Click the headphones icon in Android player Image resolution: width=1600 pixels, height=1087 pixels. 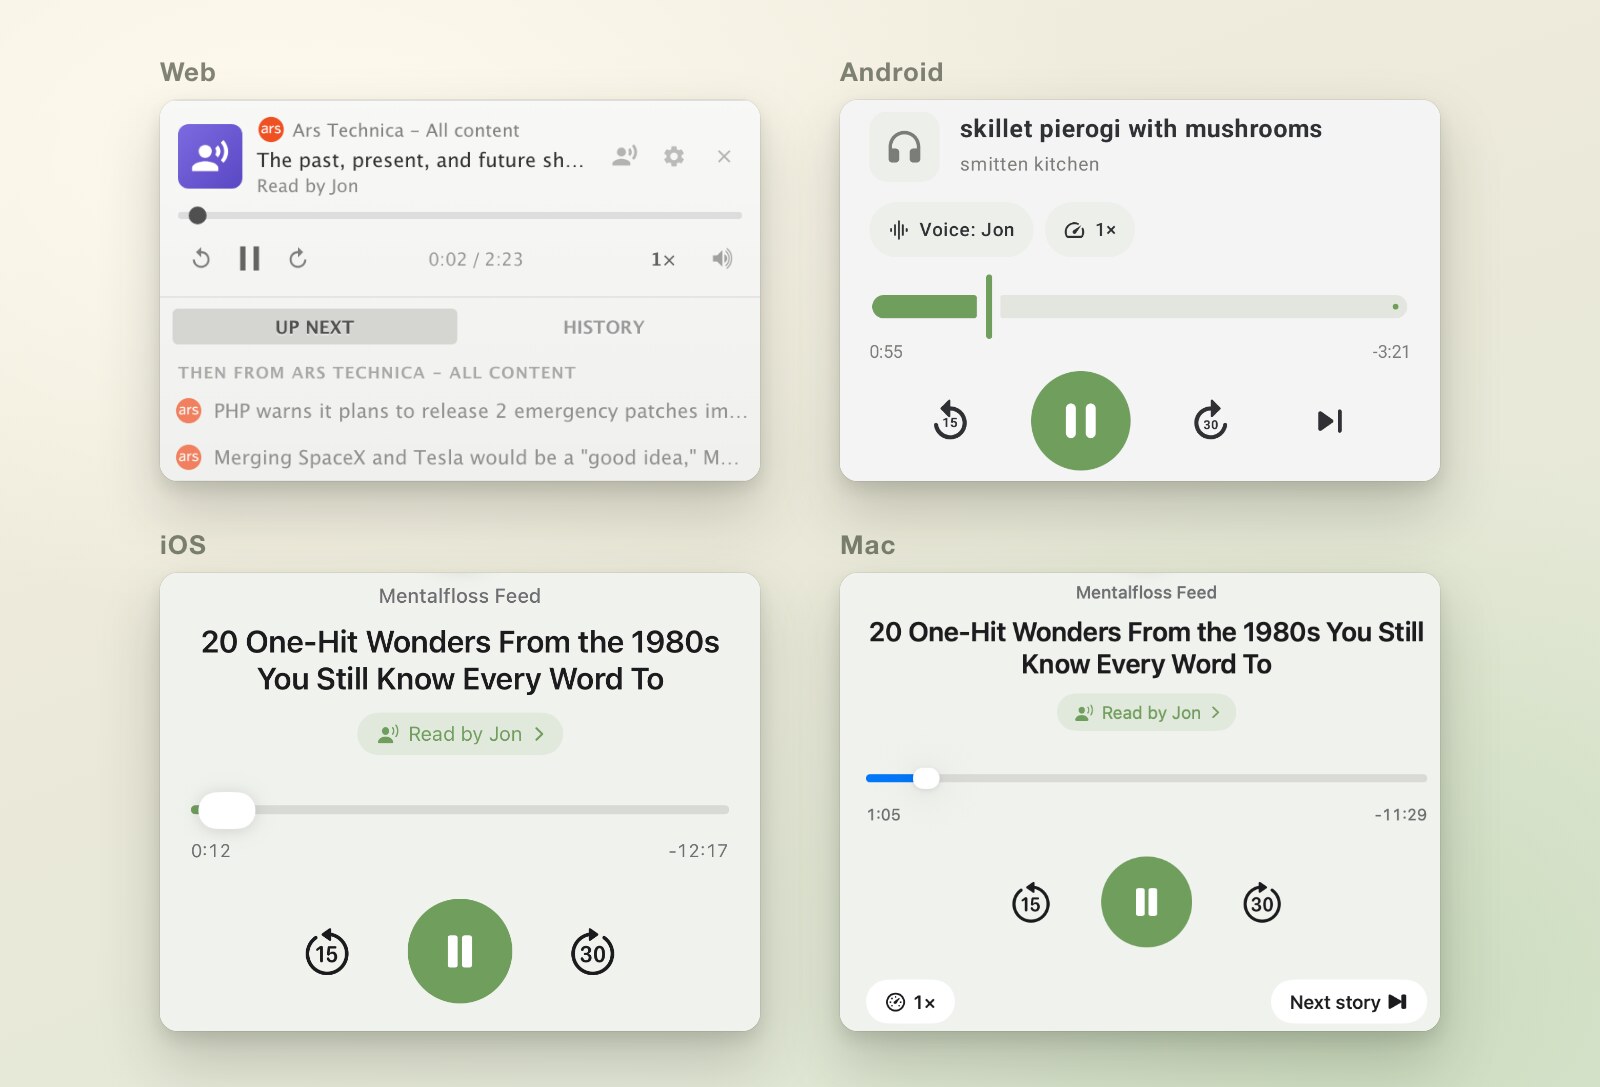click(x=904, y=147)
